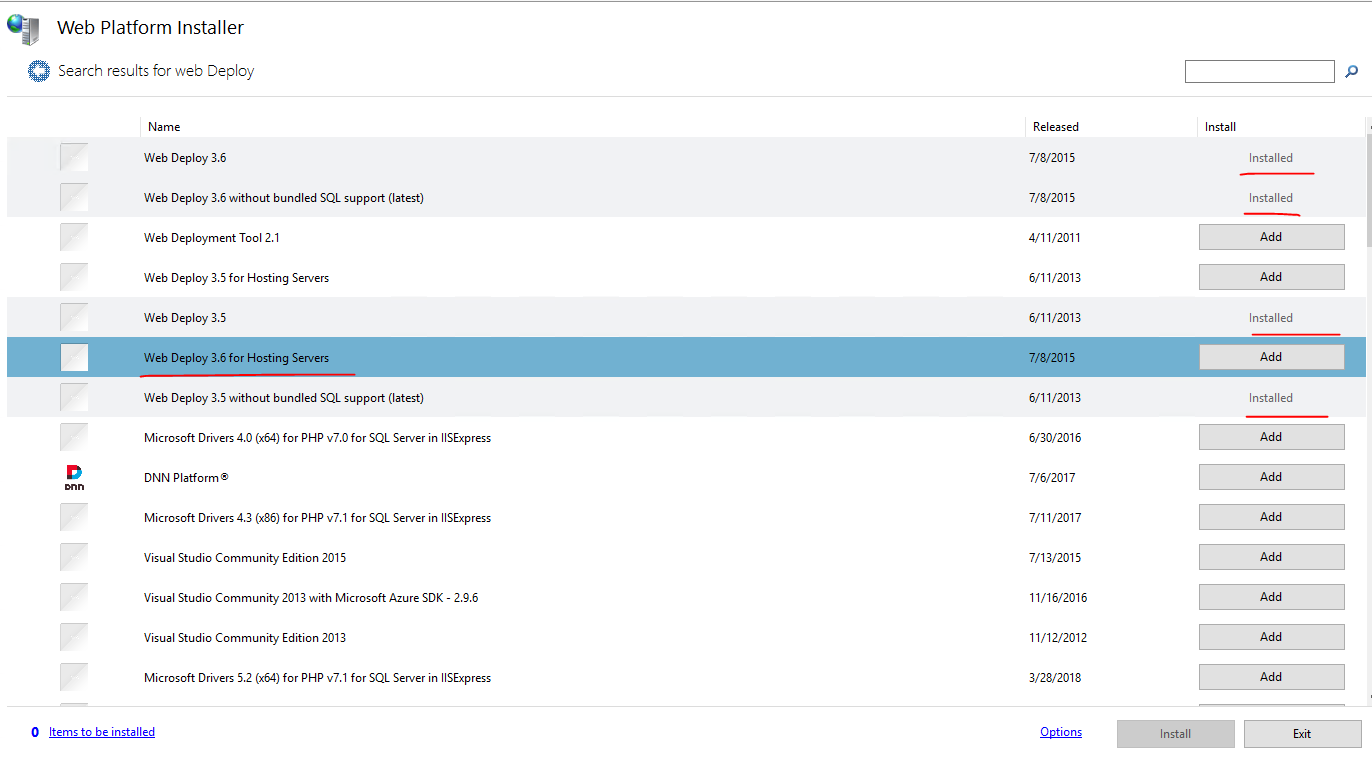
Task: Select the DNN Platform name text
Action: pos(186,478)
